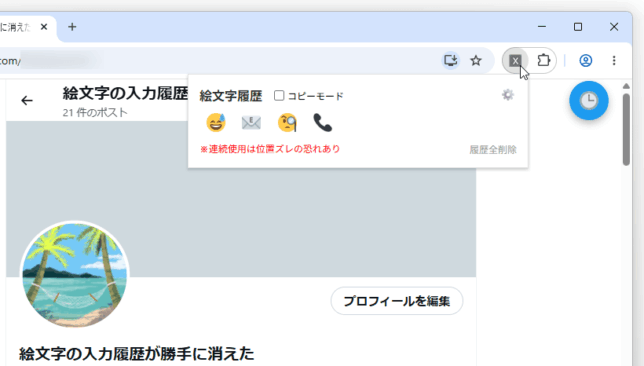Screen dimensions: 644x366
Task: Bookmark this page with the star
Action: click(476, 61)
